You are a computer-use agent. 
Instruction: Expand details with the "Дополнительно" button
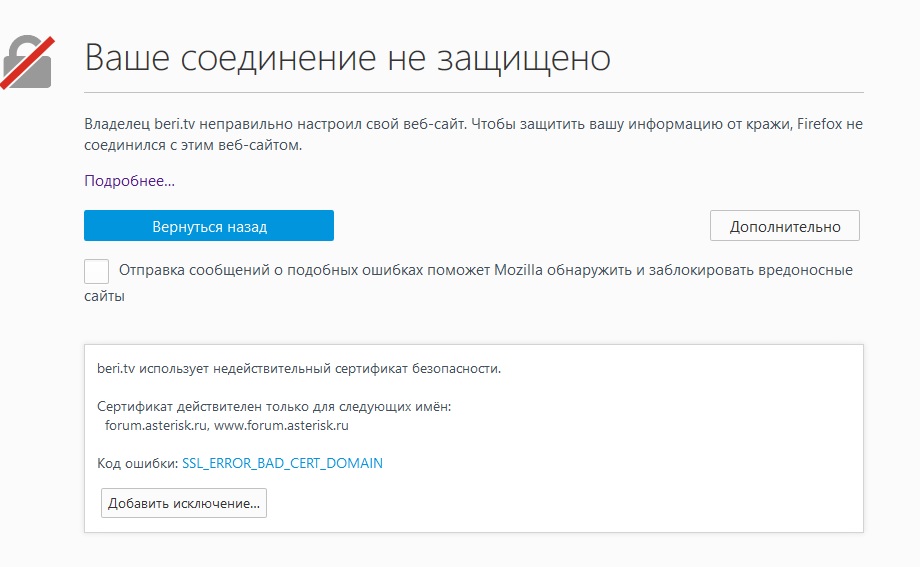(784, 226)
